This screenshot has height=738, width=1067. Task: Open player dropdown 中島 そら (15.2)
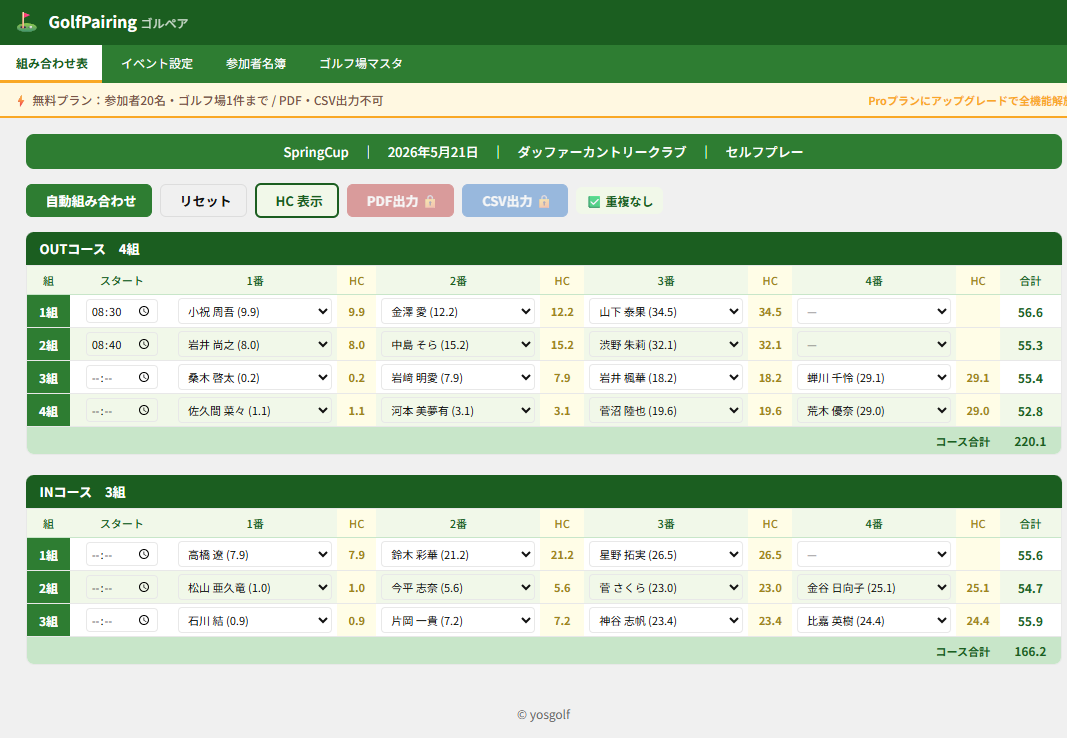pos(458,344)
